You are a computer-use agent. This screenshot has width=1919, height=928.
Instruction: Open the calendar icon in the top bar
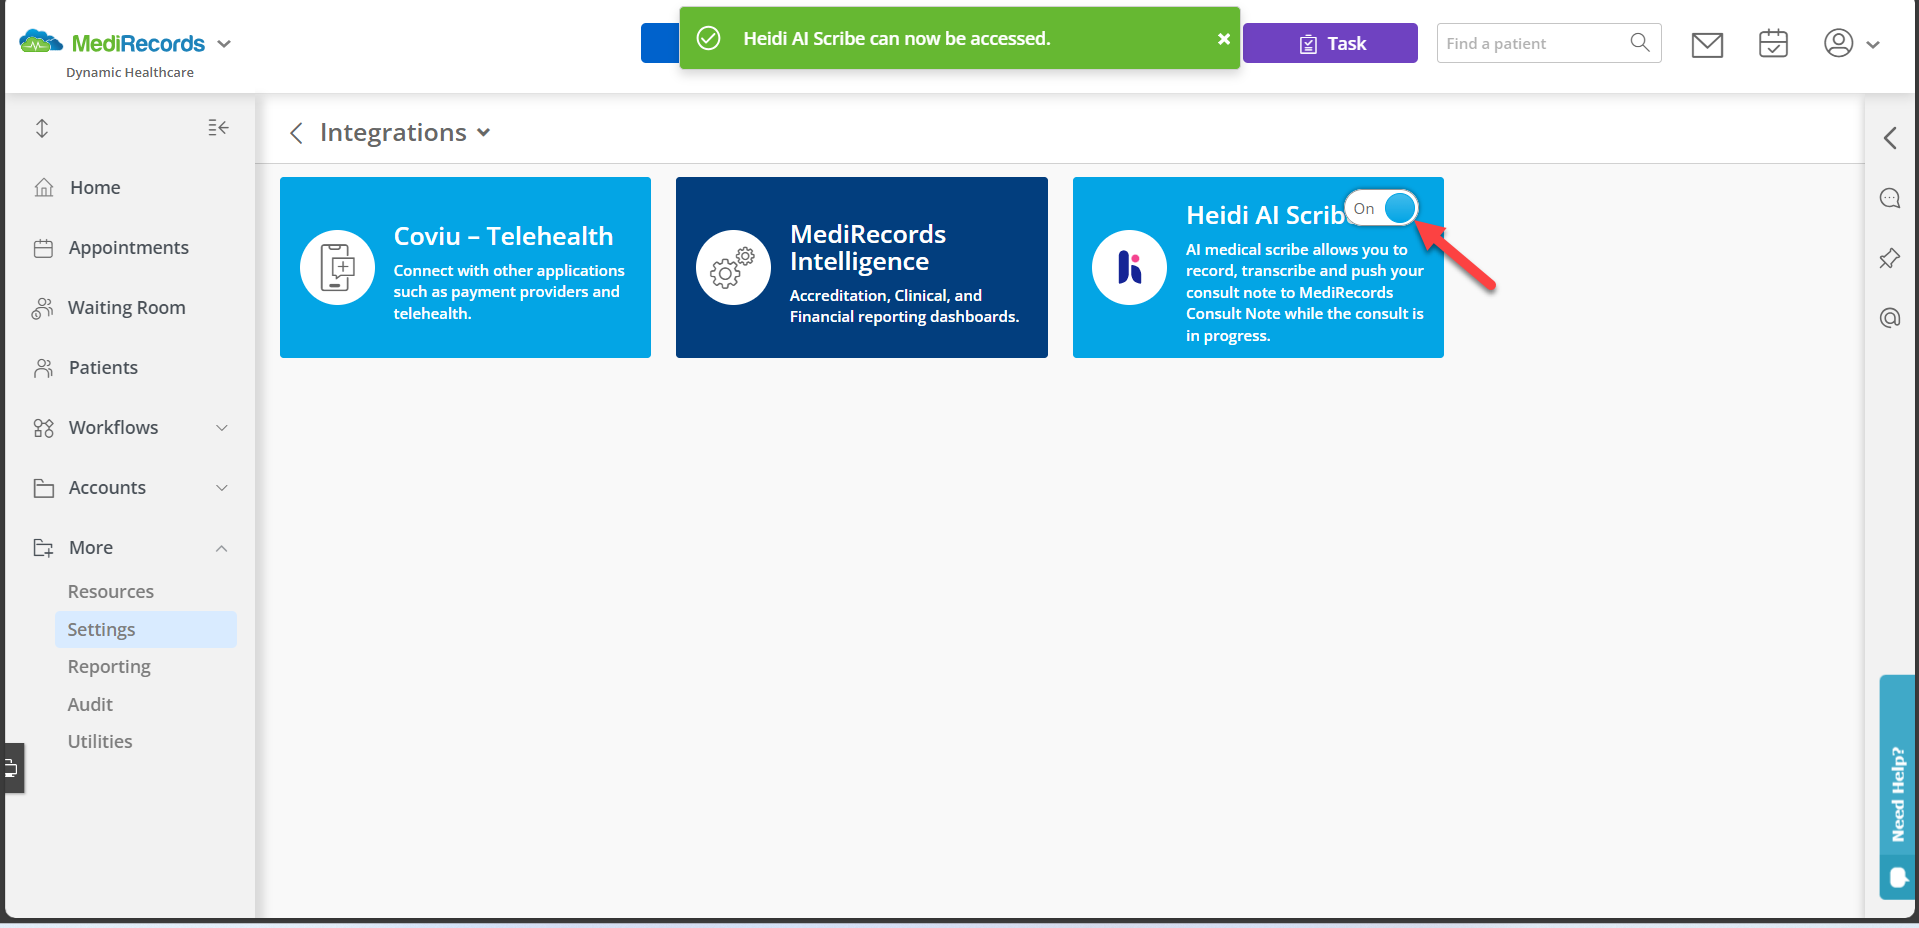[x=1773, y=44]
